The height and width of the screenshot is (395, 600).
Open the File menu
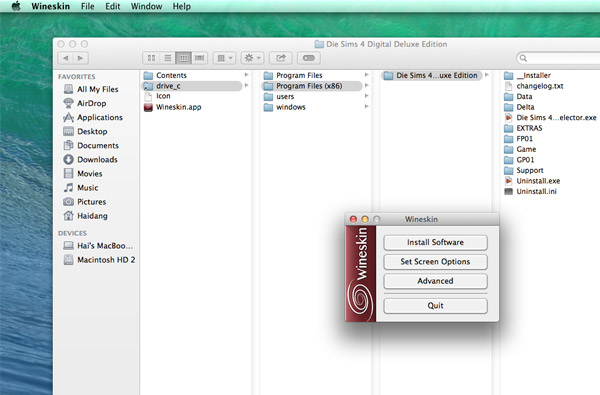point(88,7)
